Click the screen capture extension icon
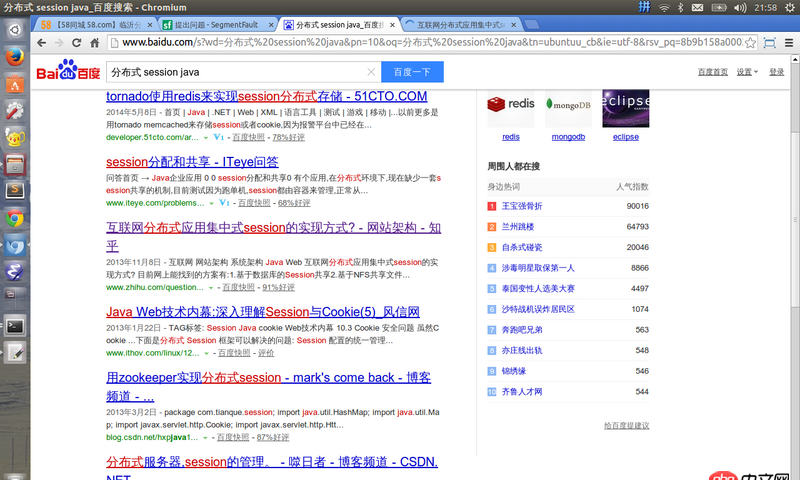Image resolution: width=800 pixels, height=480 pixels. click(769, 43)
